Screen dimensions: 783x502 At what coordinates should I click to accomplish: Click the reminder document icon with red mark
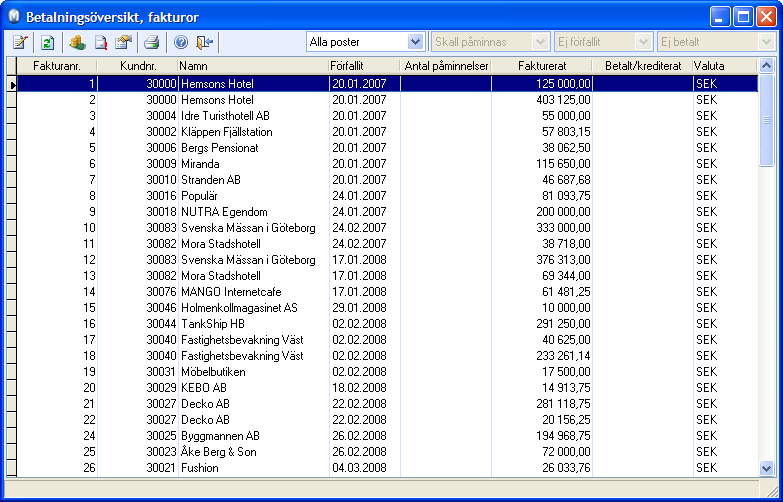(x=100, y=42)
